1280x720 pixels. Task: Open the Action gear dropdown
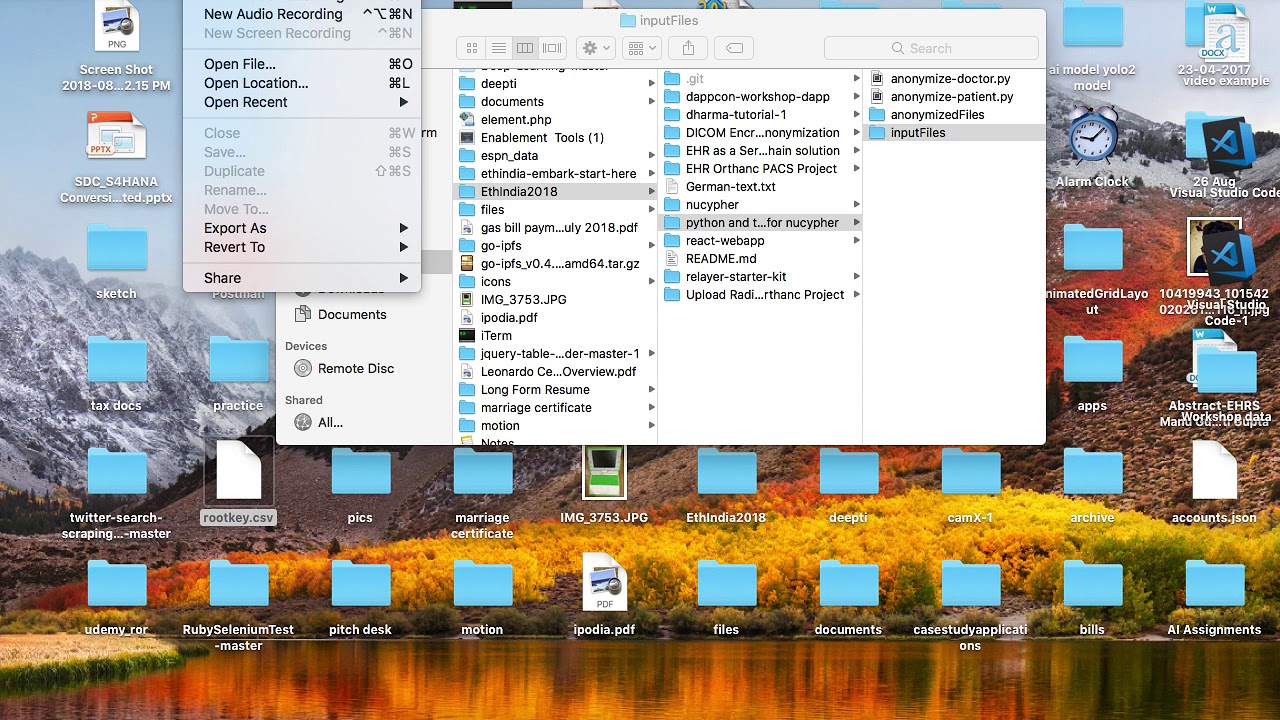(597, 48)
